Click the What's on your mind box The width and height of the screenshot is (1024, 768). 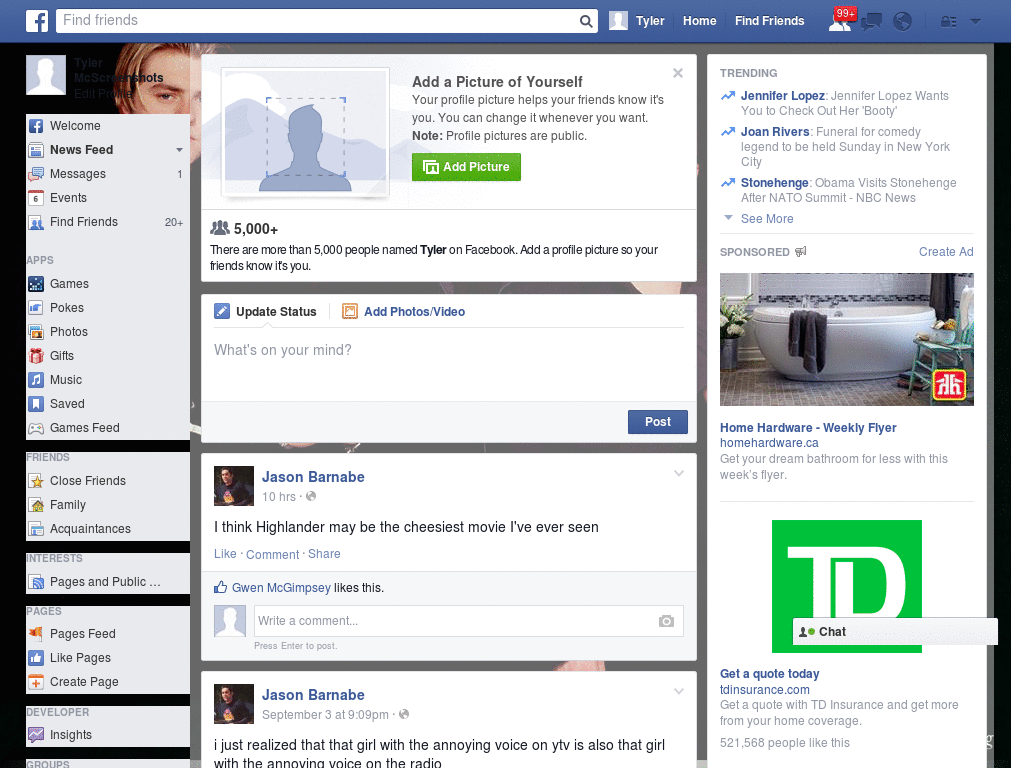point(449,362)
